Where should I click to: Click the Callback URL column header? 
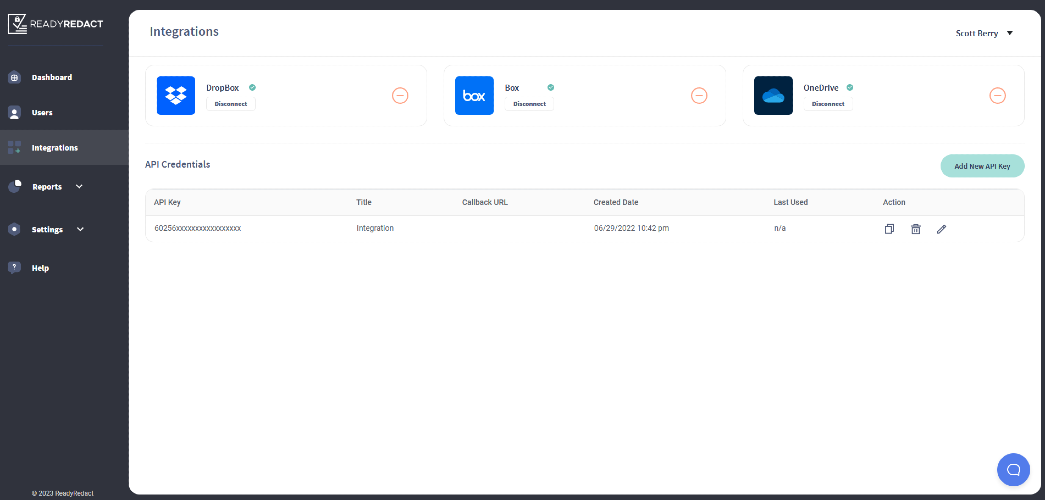pyautogui.click(x=485, y=202)
